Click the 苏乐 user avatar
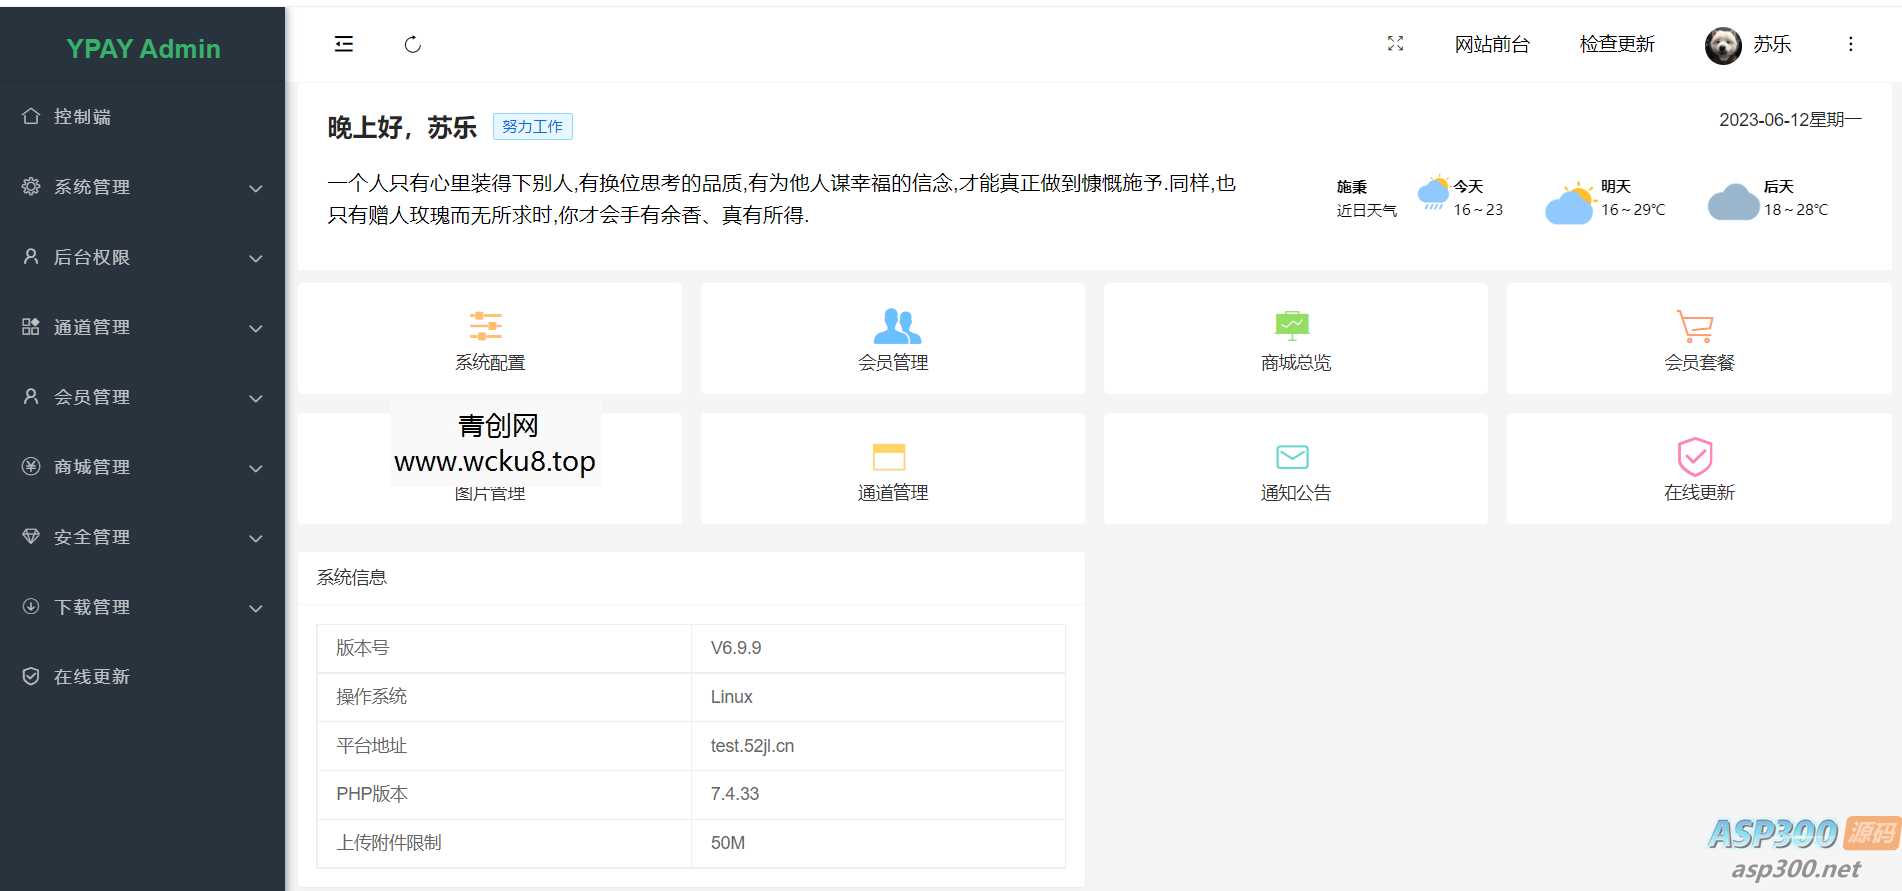Image resolution: width=1902 pixels, height=891 pixels. 1723,45
